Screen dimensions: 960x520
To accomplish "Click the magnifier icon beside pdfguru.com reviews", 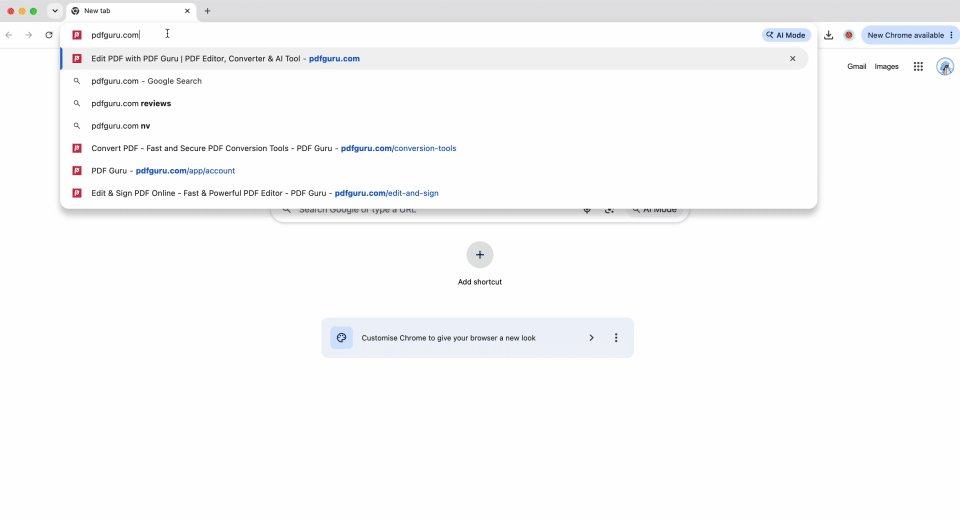I will 77,104.
